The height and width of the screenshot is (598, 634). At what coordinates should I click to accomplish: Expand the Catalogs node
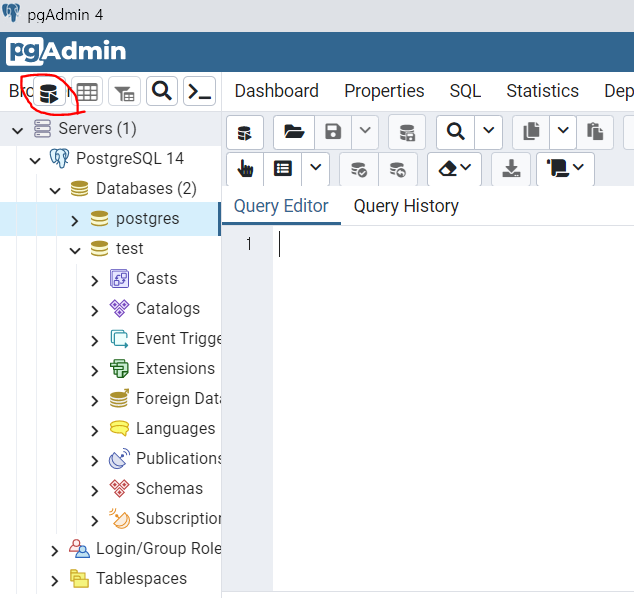click(x=95, y=310)
